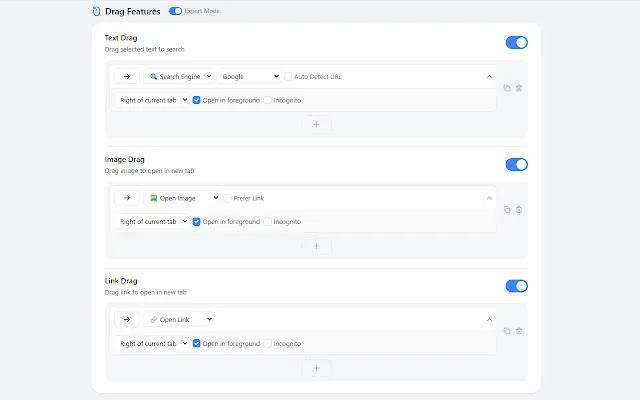Delete the Image Drag rule
The image size is (640, 400).
click(x=519, y=209)
